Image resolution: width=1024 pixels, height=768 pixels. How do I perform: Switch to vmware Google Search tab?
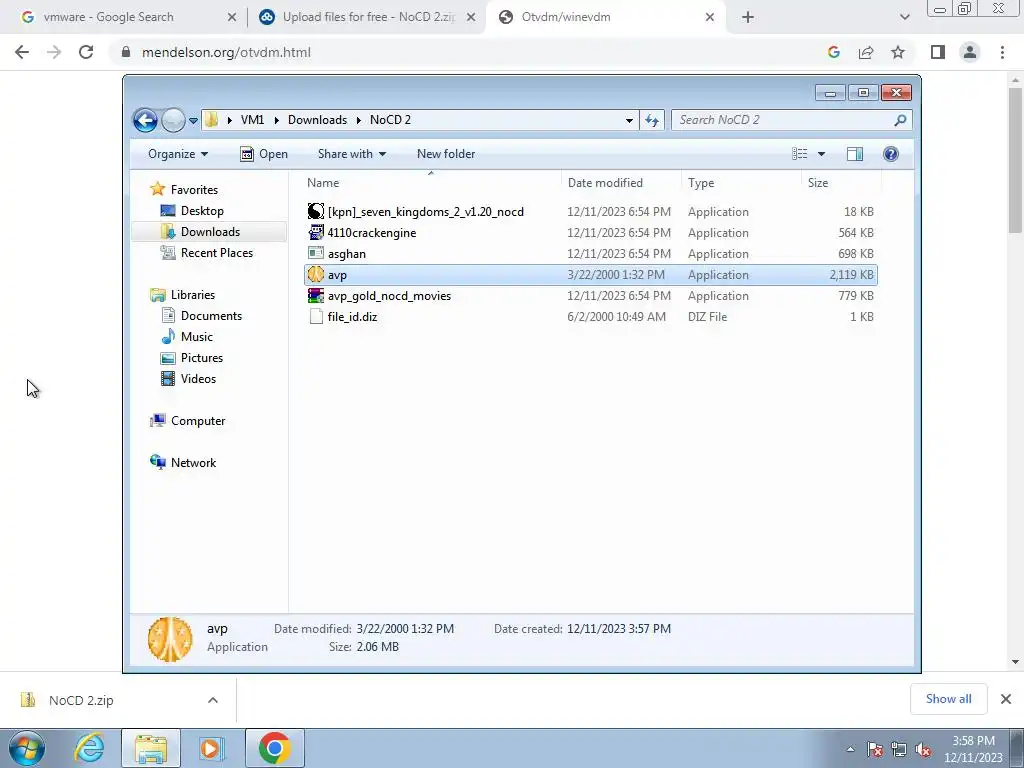(x=122, y=17)
